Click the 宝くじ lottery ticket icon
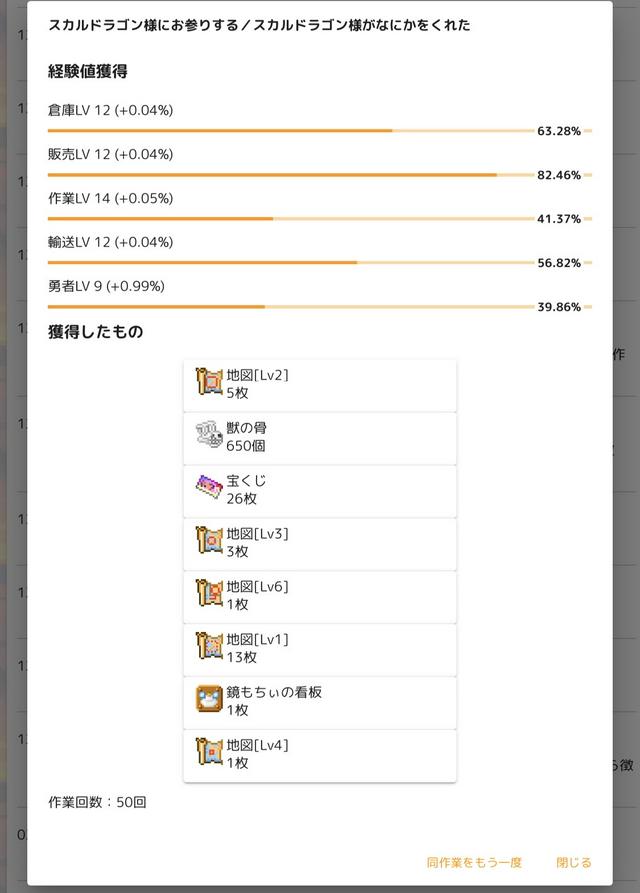This screenshot has width=640, height=893. click(x=209, y=489)
